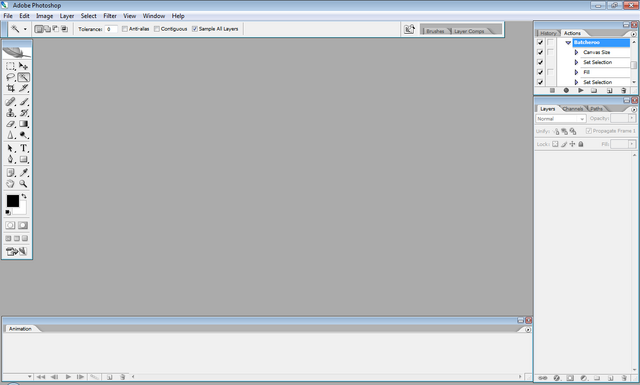
Task: Enable the Contiguous checkbox
Action: click(x=157, y=29)
